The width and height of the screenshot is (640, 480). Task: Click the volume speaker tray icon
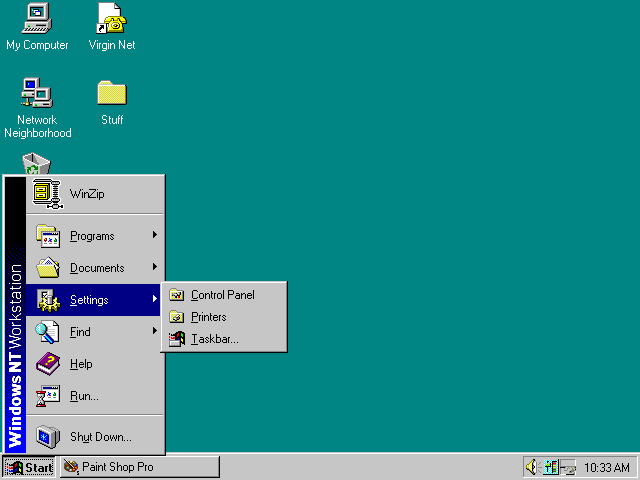point(532,467)
